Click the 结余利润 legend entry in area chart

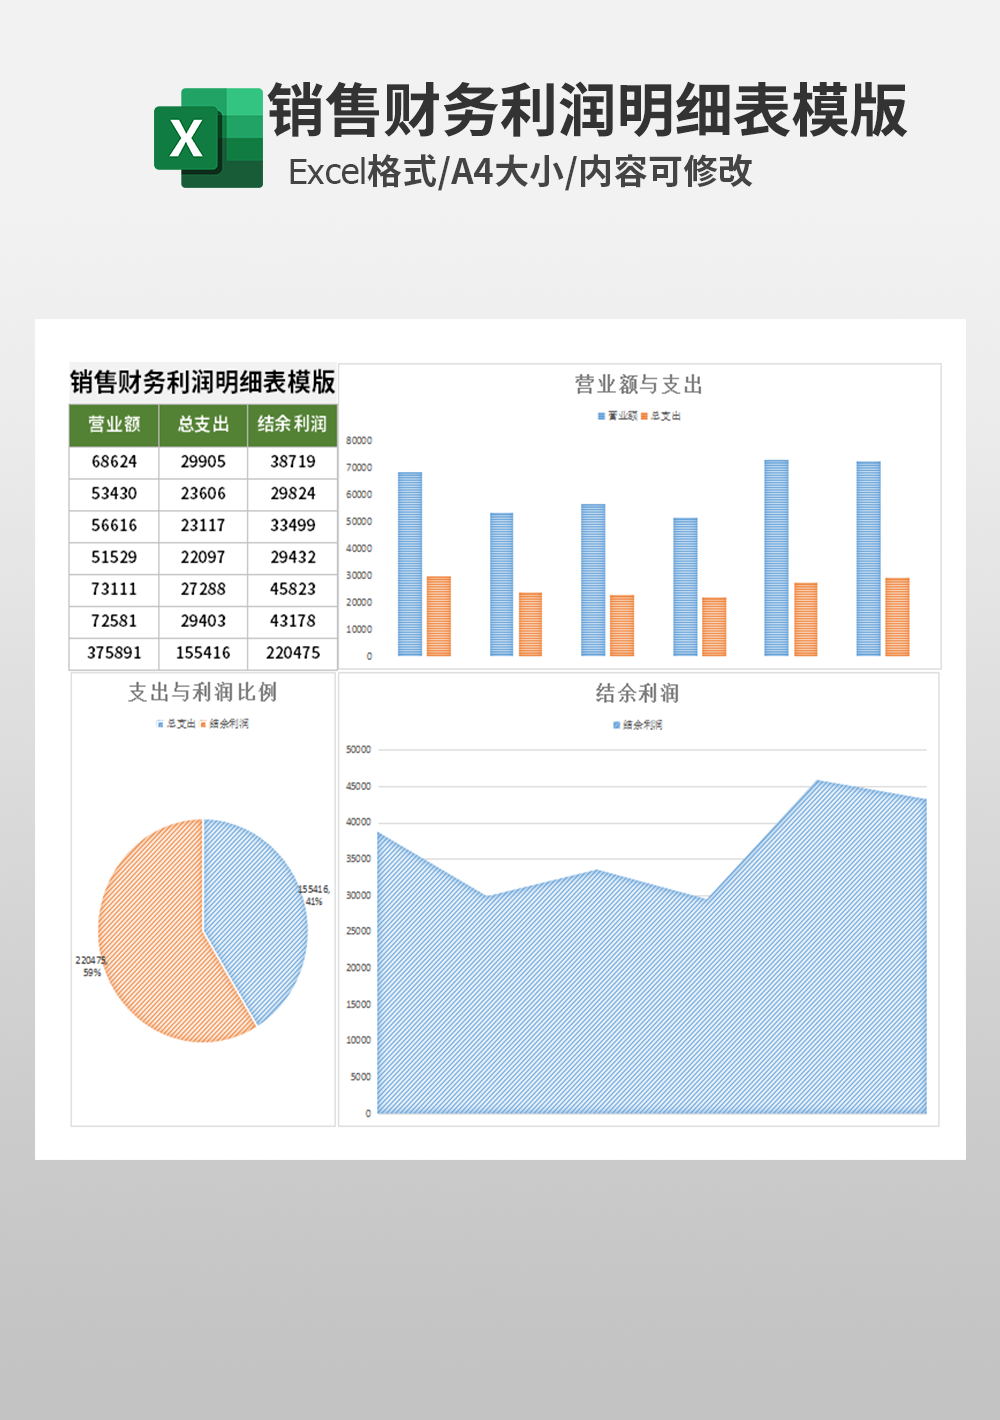[638, 725]
